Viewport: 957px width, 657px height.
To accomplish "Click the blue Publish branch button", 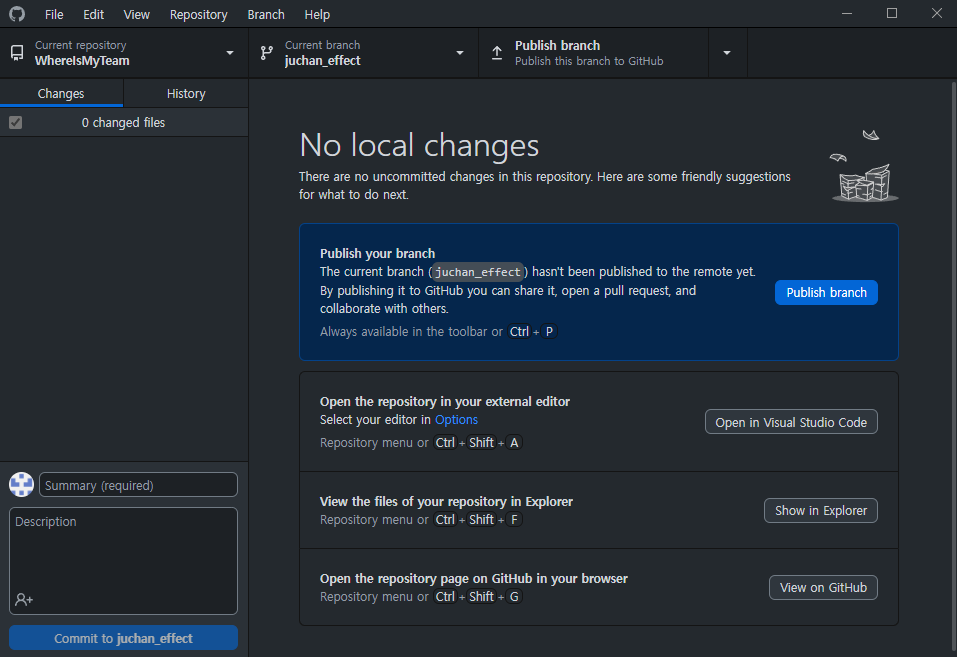I will tap(826, 292).
